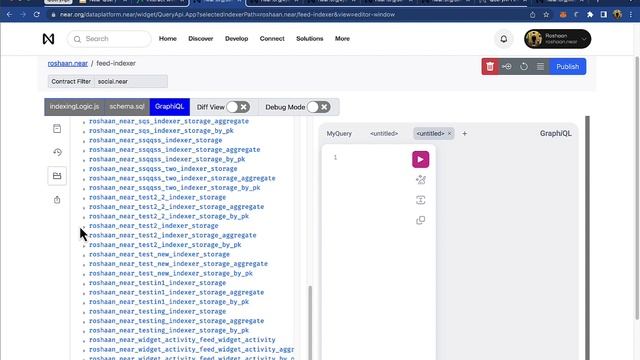Screen dimensions: 640x360
Task: Follow the roshaan.near breadcrumb link
Action: pos(68,63)
